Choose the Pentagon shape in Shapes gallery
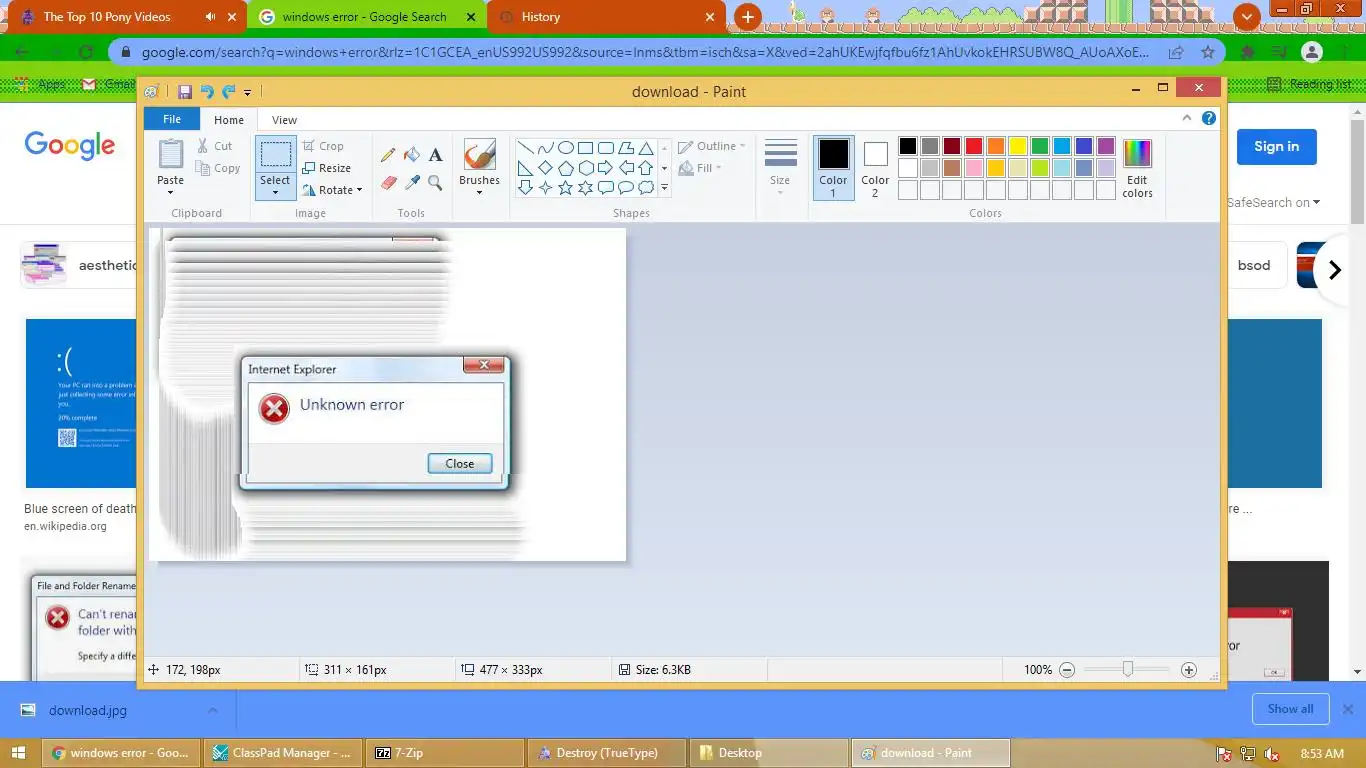The height and width of the screenshot is (768, 1366). tap(565, 168)
